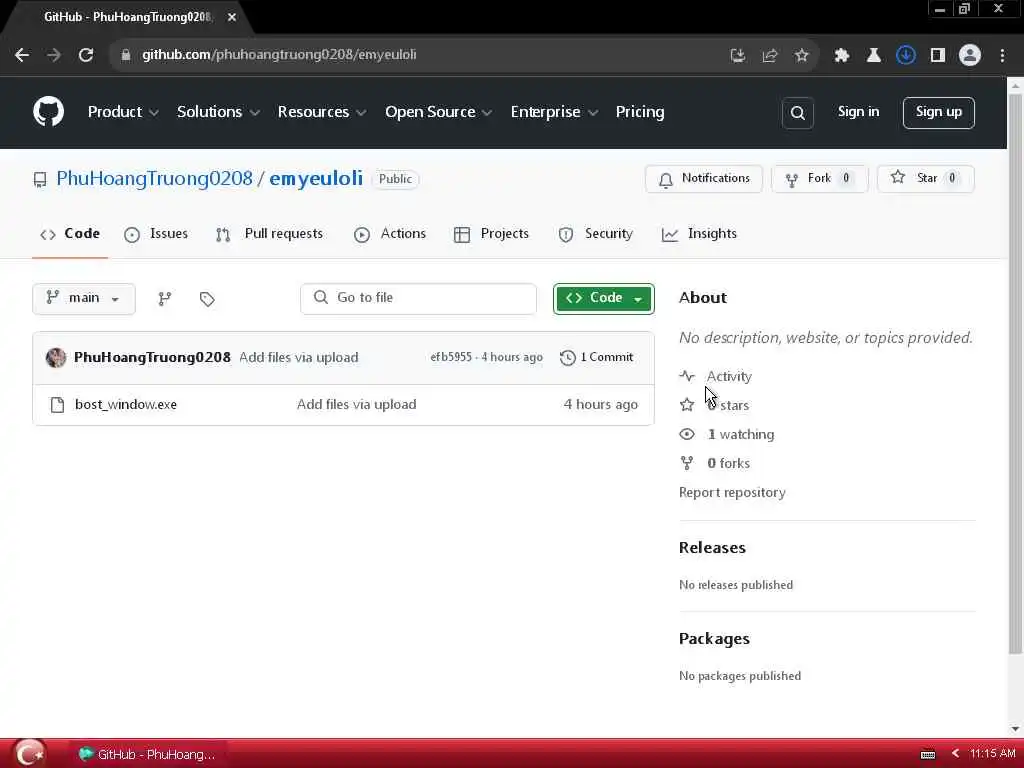Switch to the Issues tab

[156, 234]
